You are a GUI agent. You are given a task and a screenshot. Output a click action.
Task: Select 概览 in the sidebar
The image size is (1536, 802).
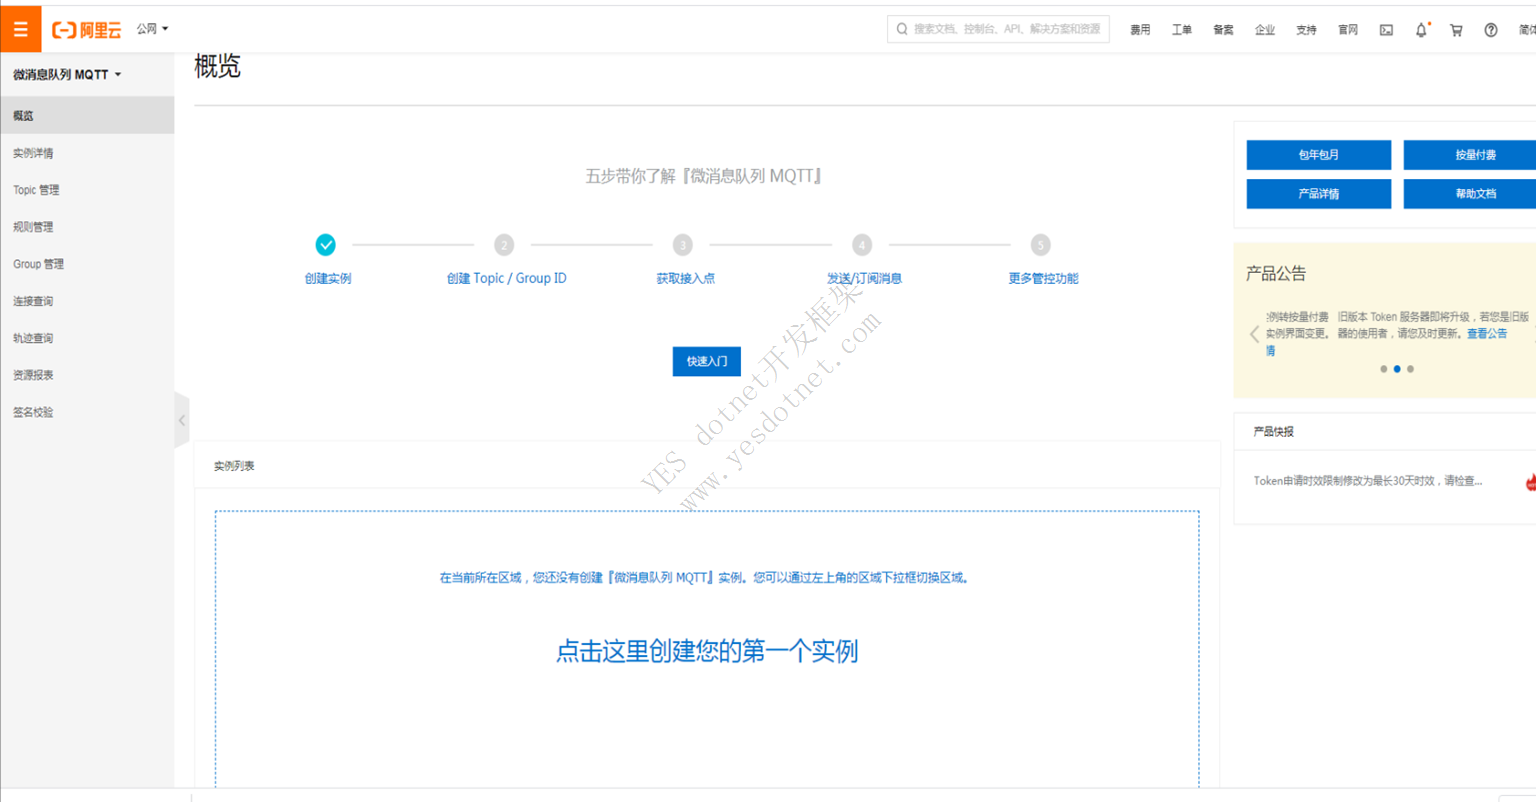[x=87, y=116]
